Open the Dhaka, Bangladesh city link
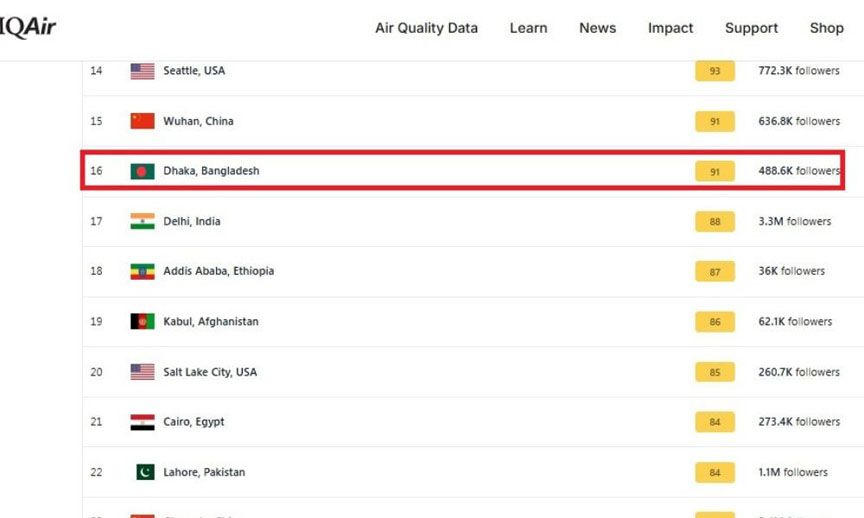Screen dimensions: 864x518 tap(211, 171)
